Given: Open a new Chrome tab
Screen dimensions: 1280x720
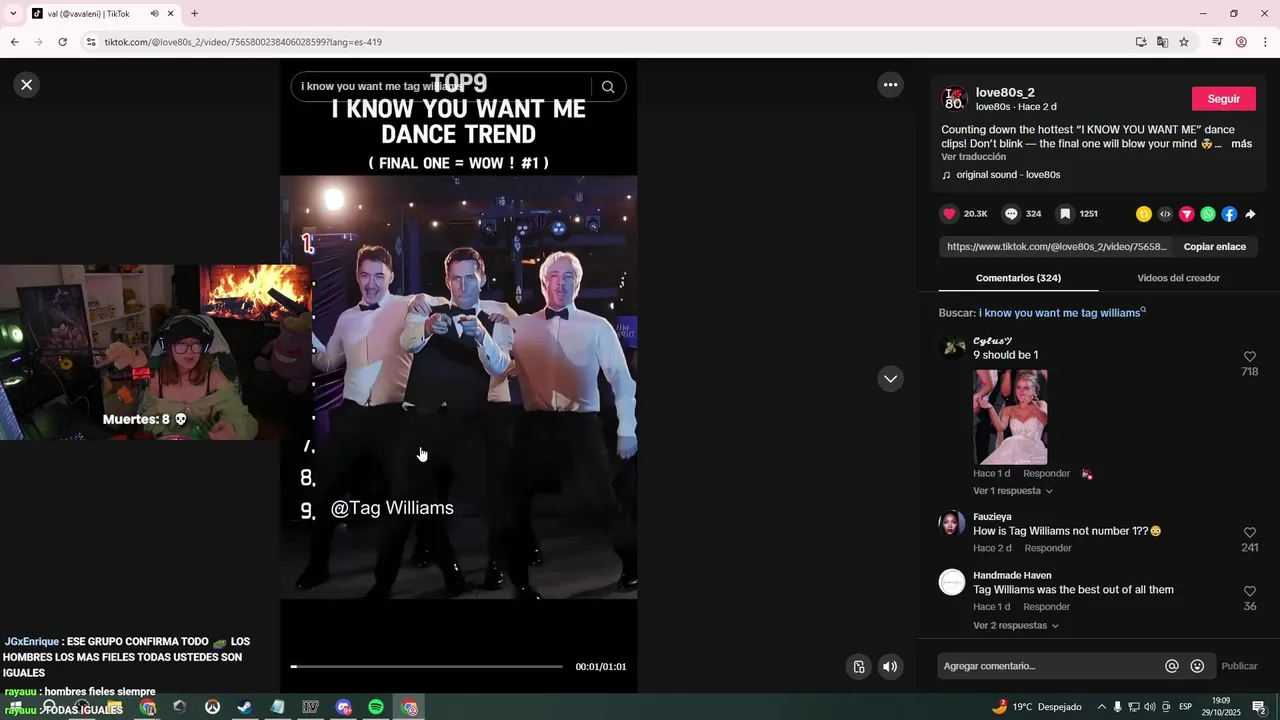Looking at the screenshot, I should 194,14.
